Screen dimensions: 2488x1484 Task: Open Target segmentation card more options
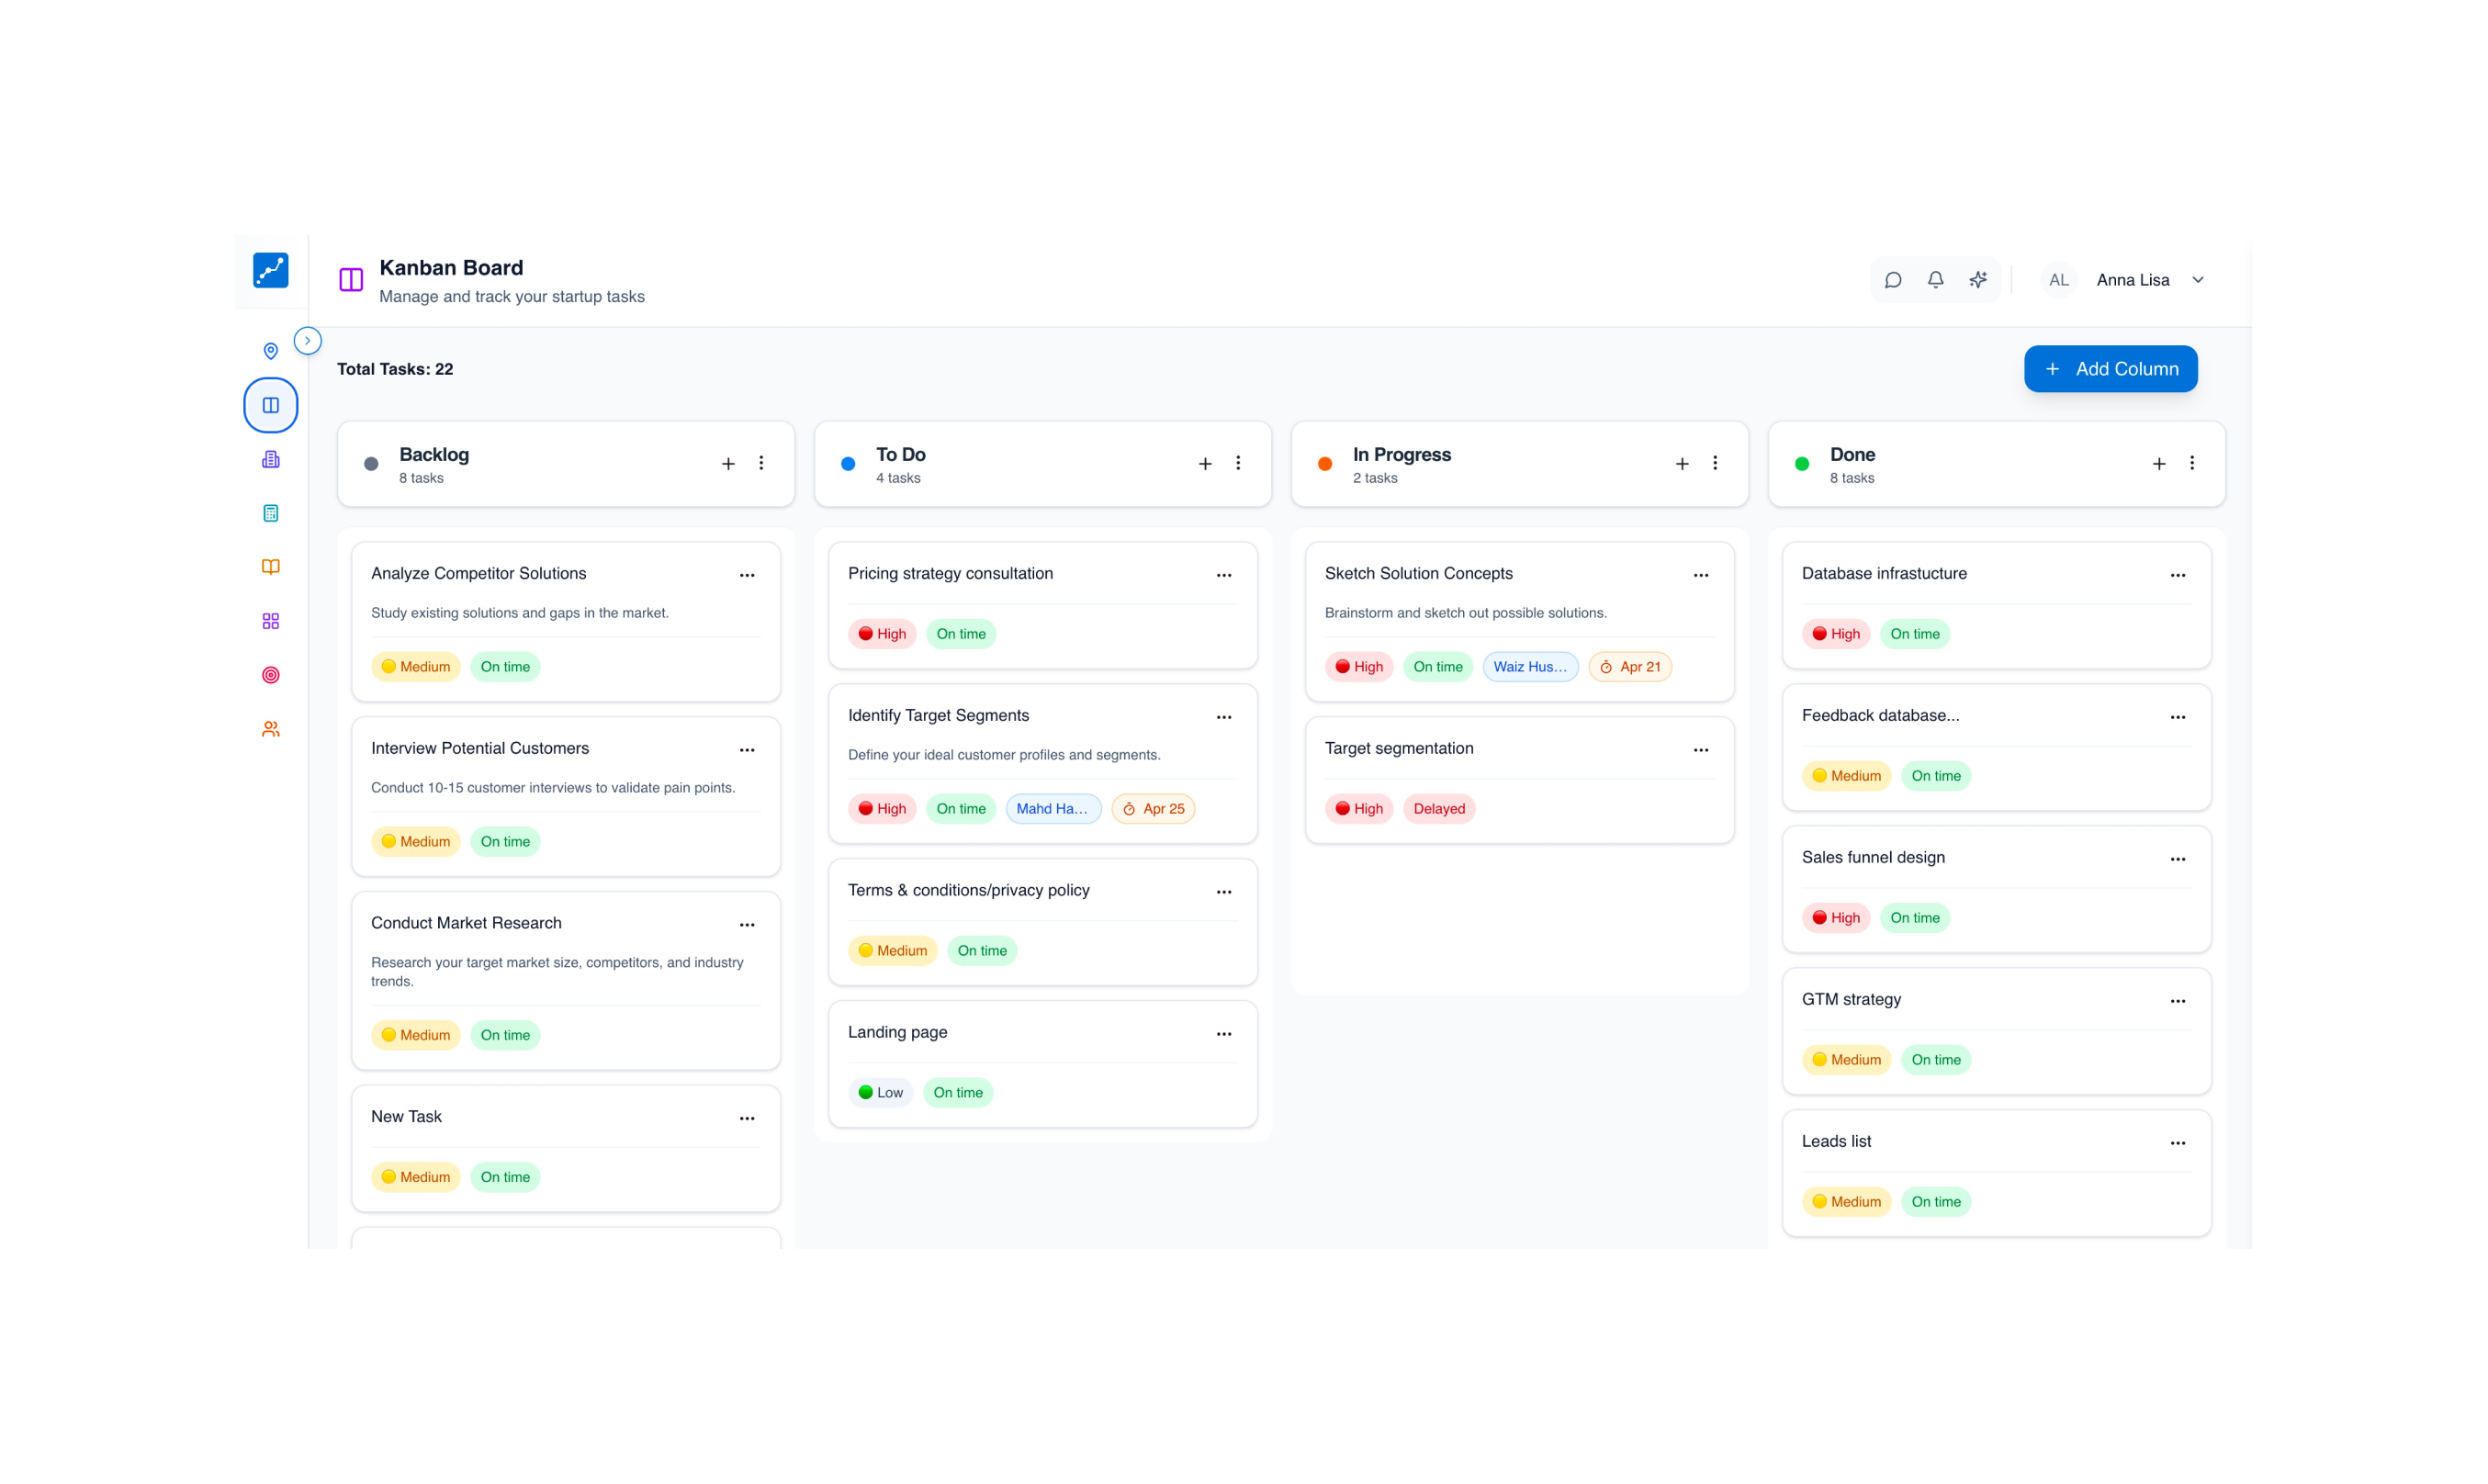coord(1701,750)
